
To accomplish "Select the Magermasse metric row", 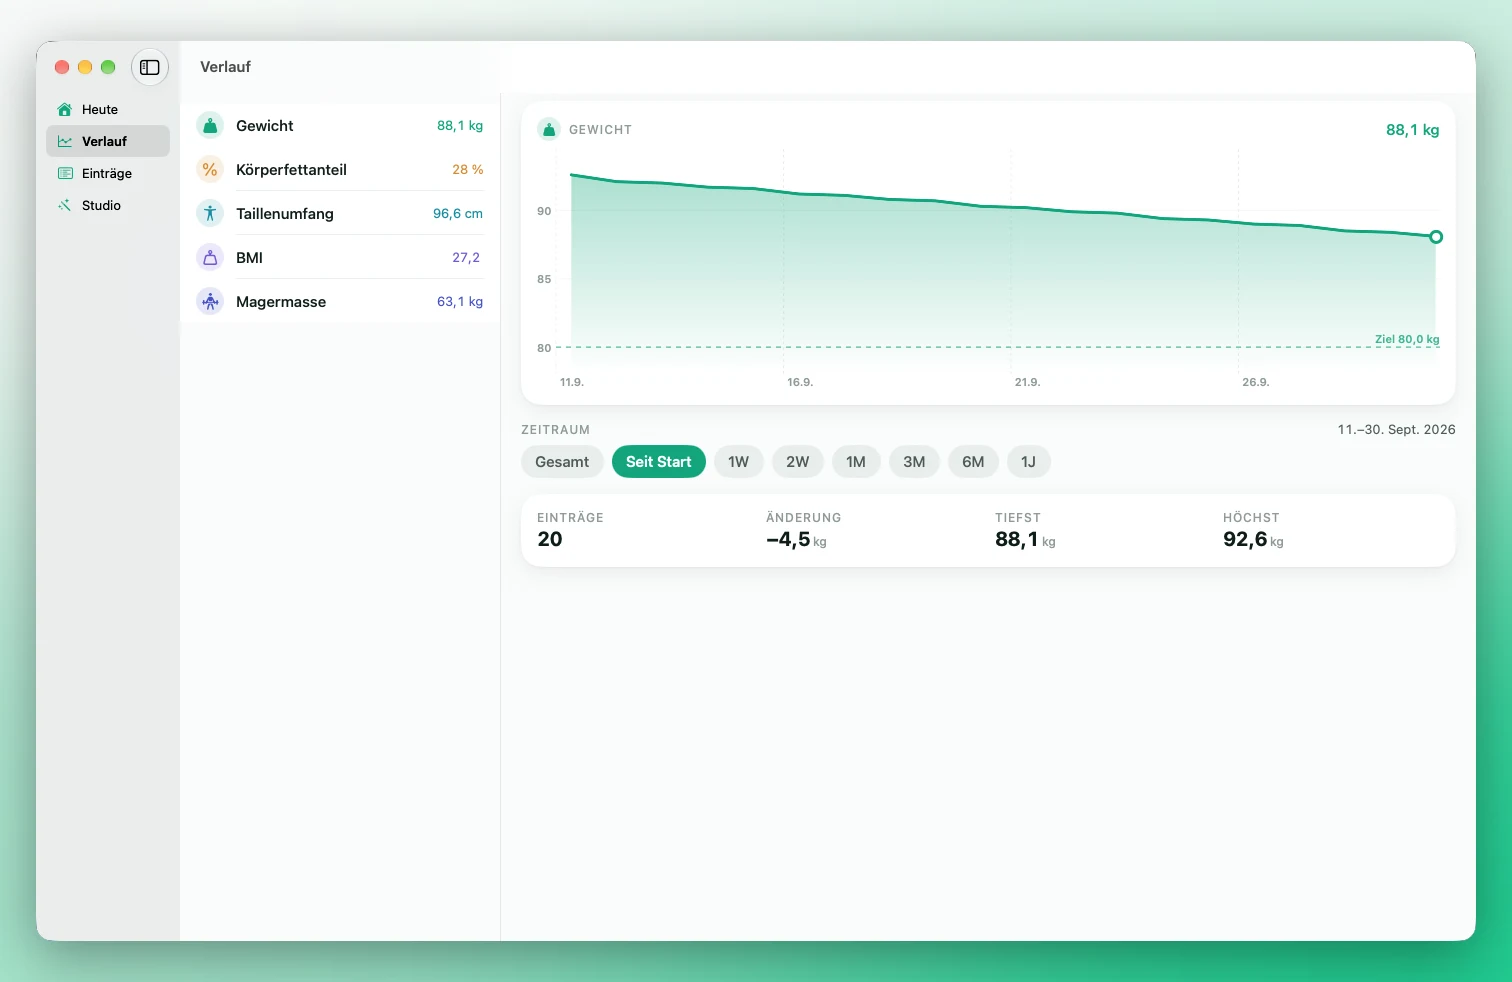I will [x=340, y=302].
